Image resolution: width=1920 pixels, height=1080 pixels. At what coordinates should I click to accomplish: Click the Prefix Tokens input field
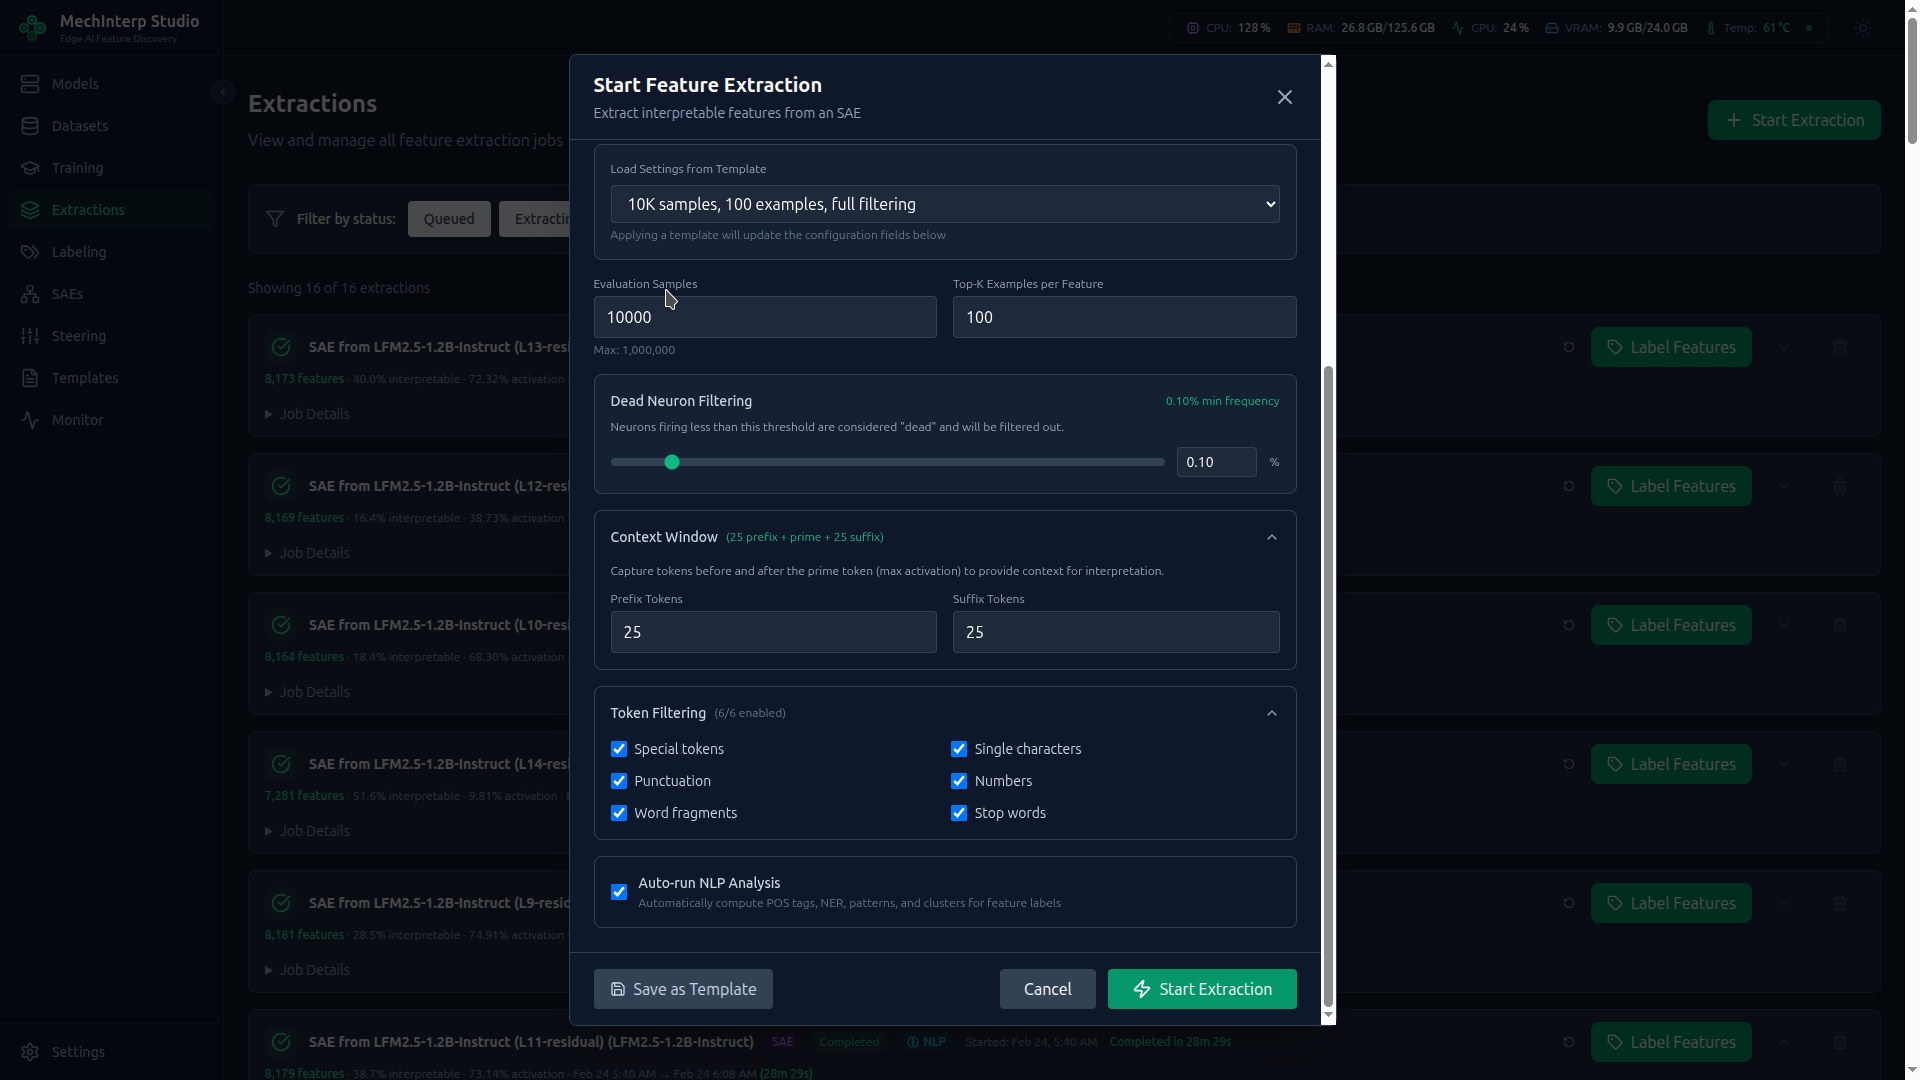(773, 632)
